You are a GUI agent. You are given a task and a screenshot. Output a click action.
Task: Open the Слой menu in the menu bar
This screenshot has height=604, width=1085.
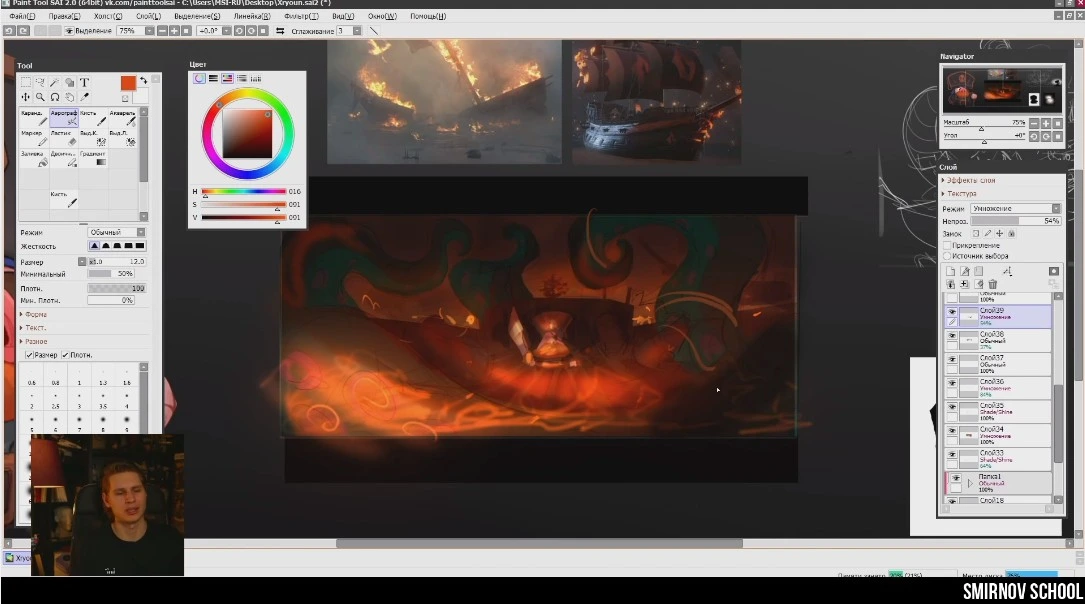149,16
